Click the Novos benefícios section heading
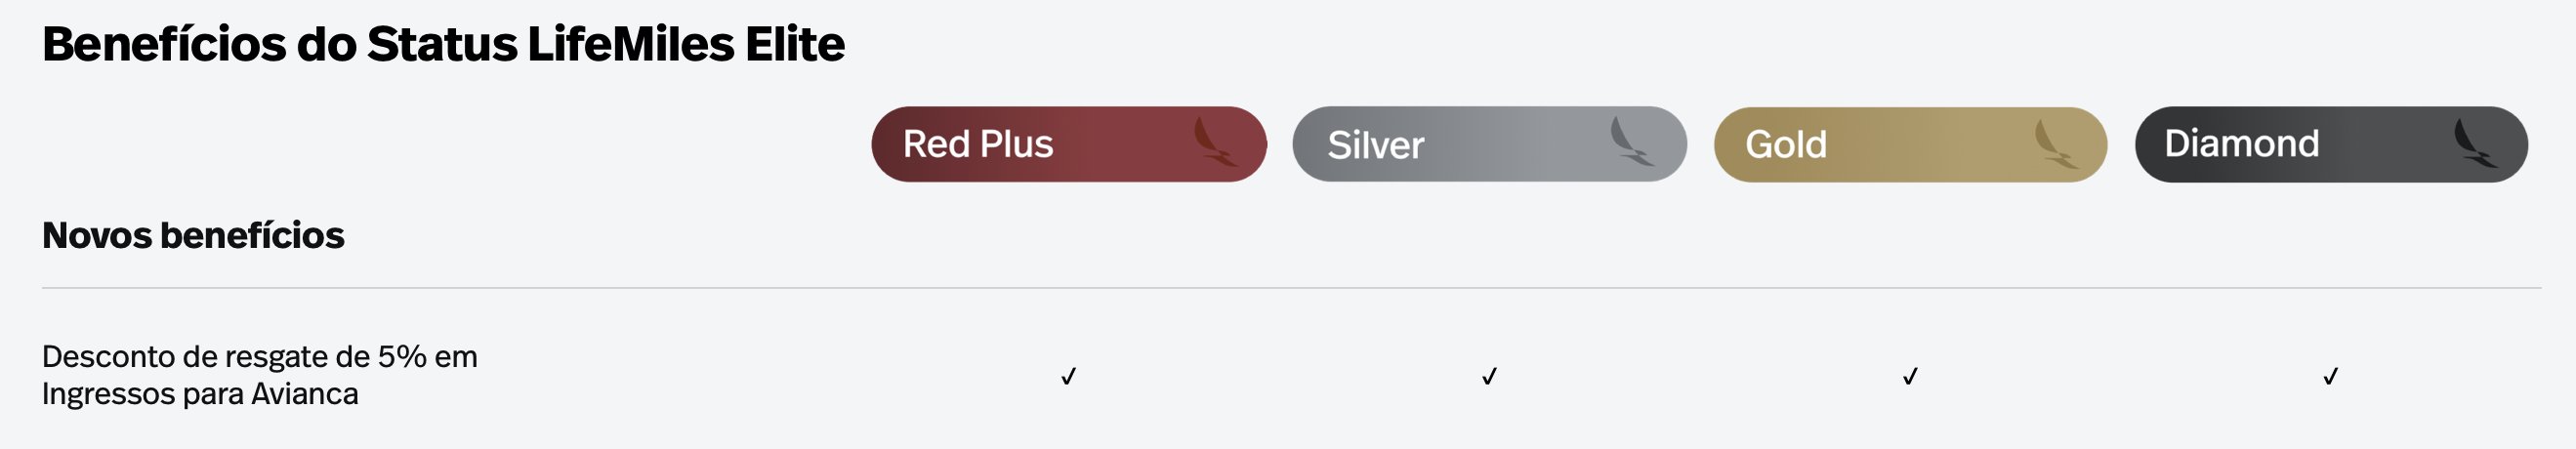The height and width of the screenshot is (449, 2576). 193,235
